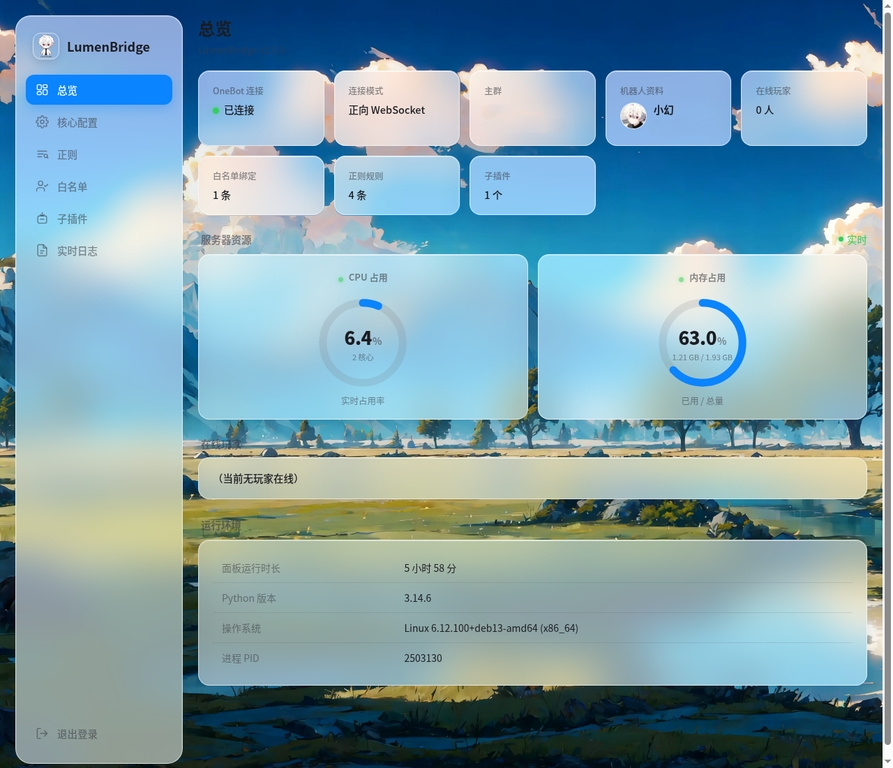Click the 连接模式 正向 WebSocket card
Image resolution: width=893 pixels, height=768 pixels.
(x=397, y=108)
